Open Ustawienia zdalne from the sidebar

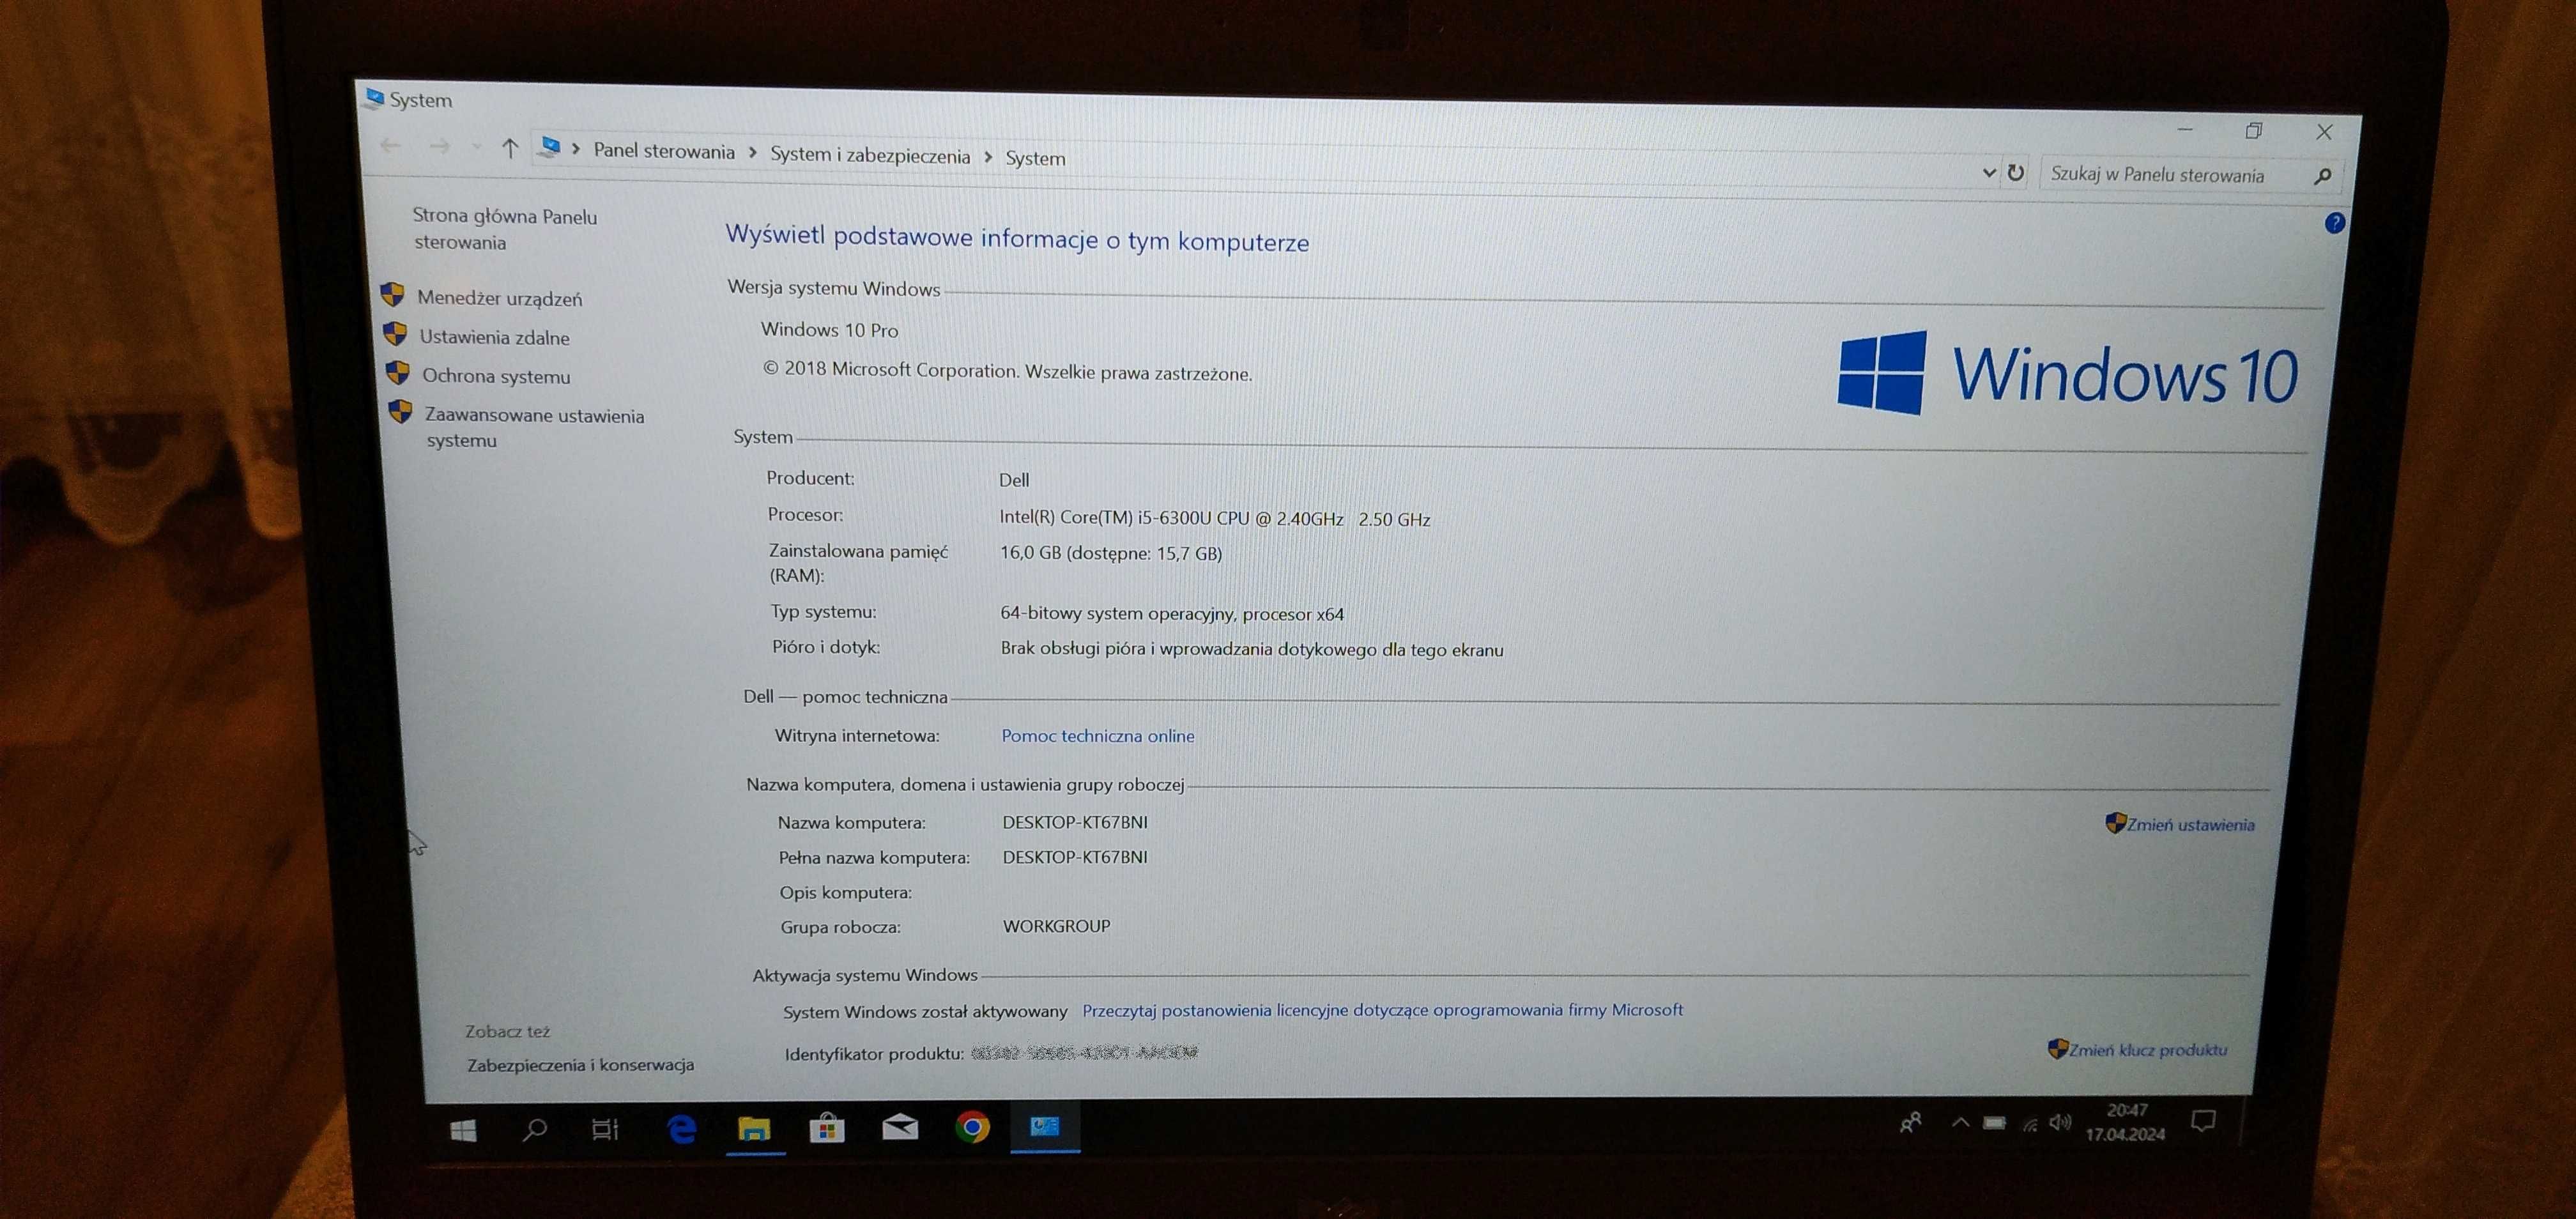[x=494, y=337]
